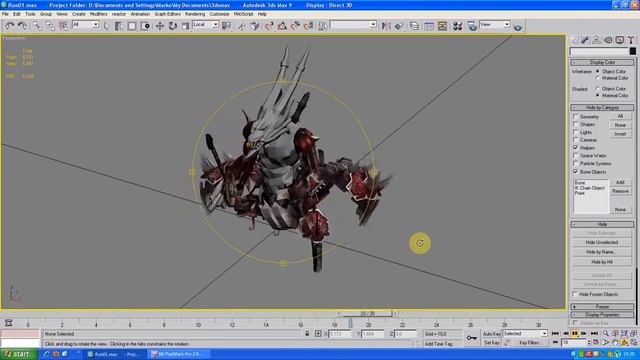Open the Layer Manager icon
The width and height of the screenshot is (640, 360).
[x=414, y=26]
